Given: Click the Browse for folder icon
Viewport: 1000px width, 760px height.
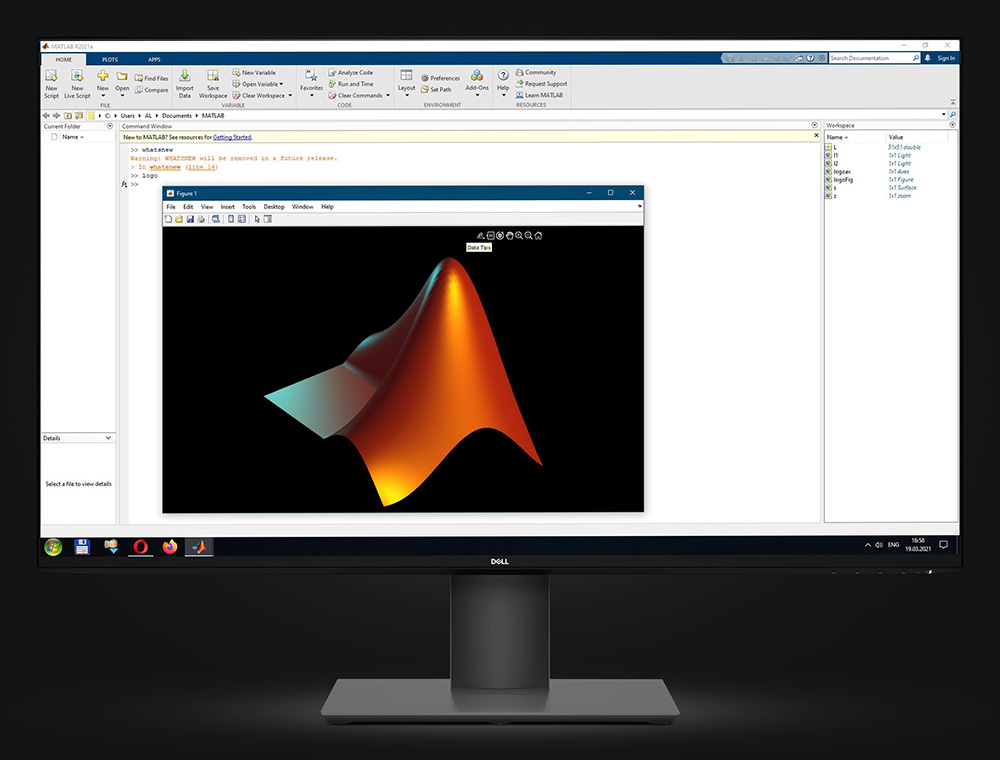Looking at the screenshot, I should pyautogui.click(x=78, y=115).
